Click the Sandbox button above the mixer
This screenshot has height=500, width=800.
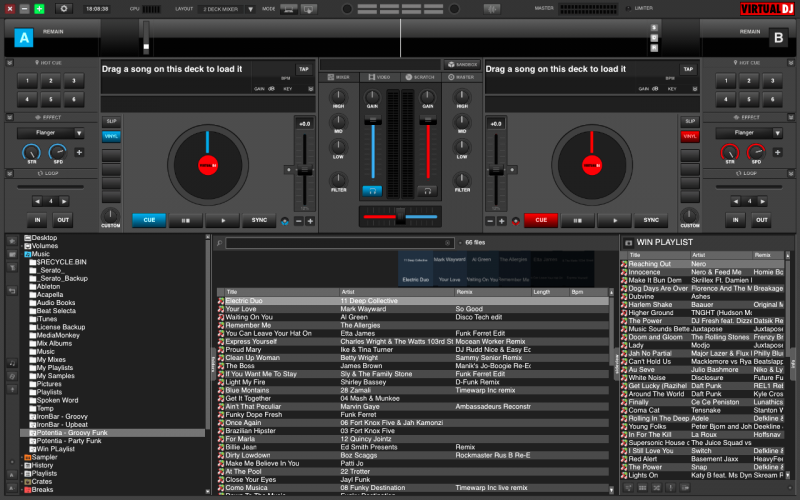pyautogui.click(x=463, y=64)
